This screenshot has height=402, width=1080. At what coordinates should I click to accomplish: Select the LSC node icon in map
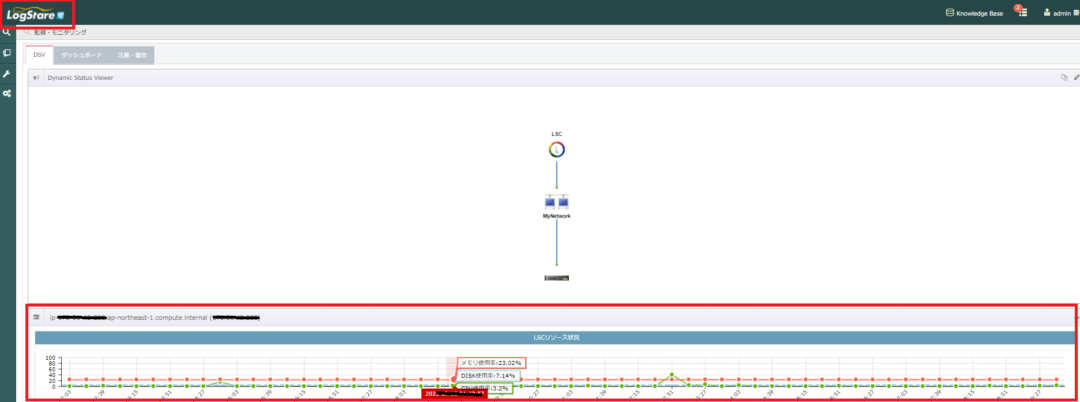(557, 150)
